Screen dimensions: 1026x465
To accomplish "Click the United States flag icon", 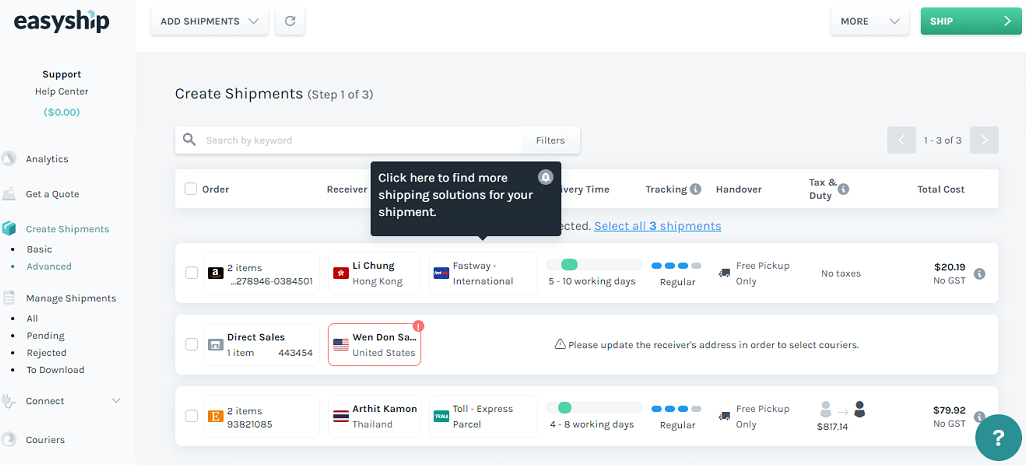I will tap(340, 345).
